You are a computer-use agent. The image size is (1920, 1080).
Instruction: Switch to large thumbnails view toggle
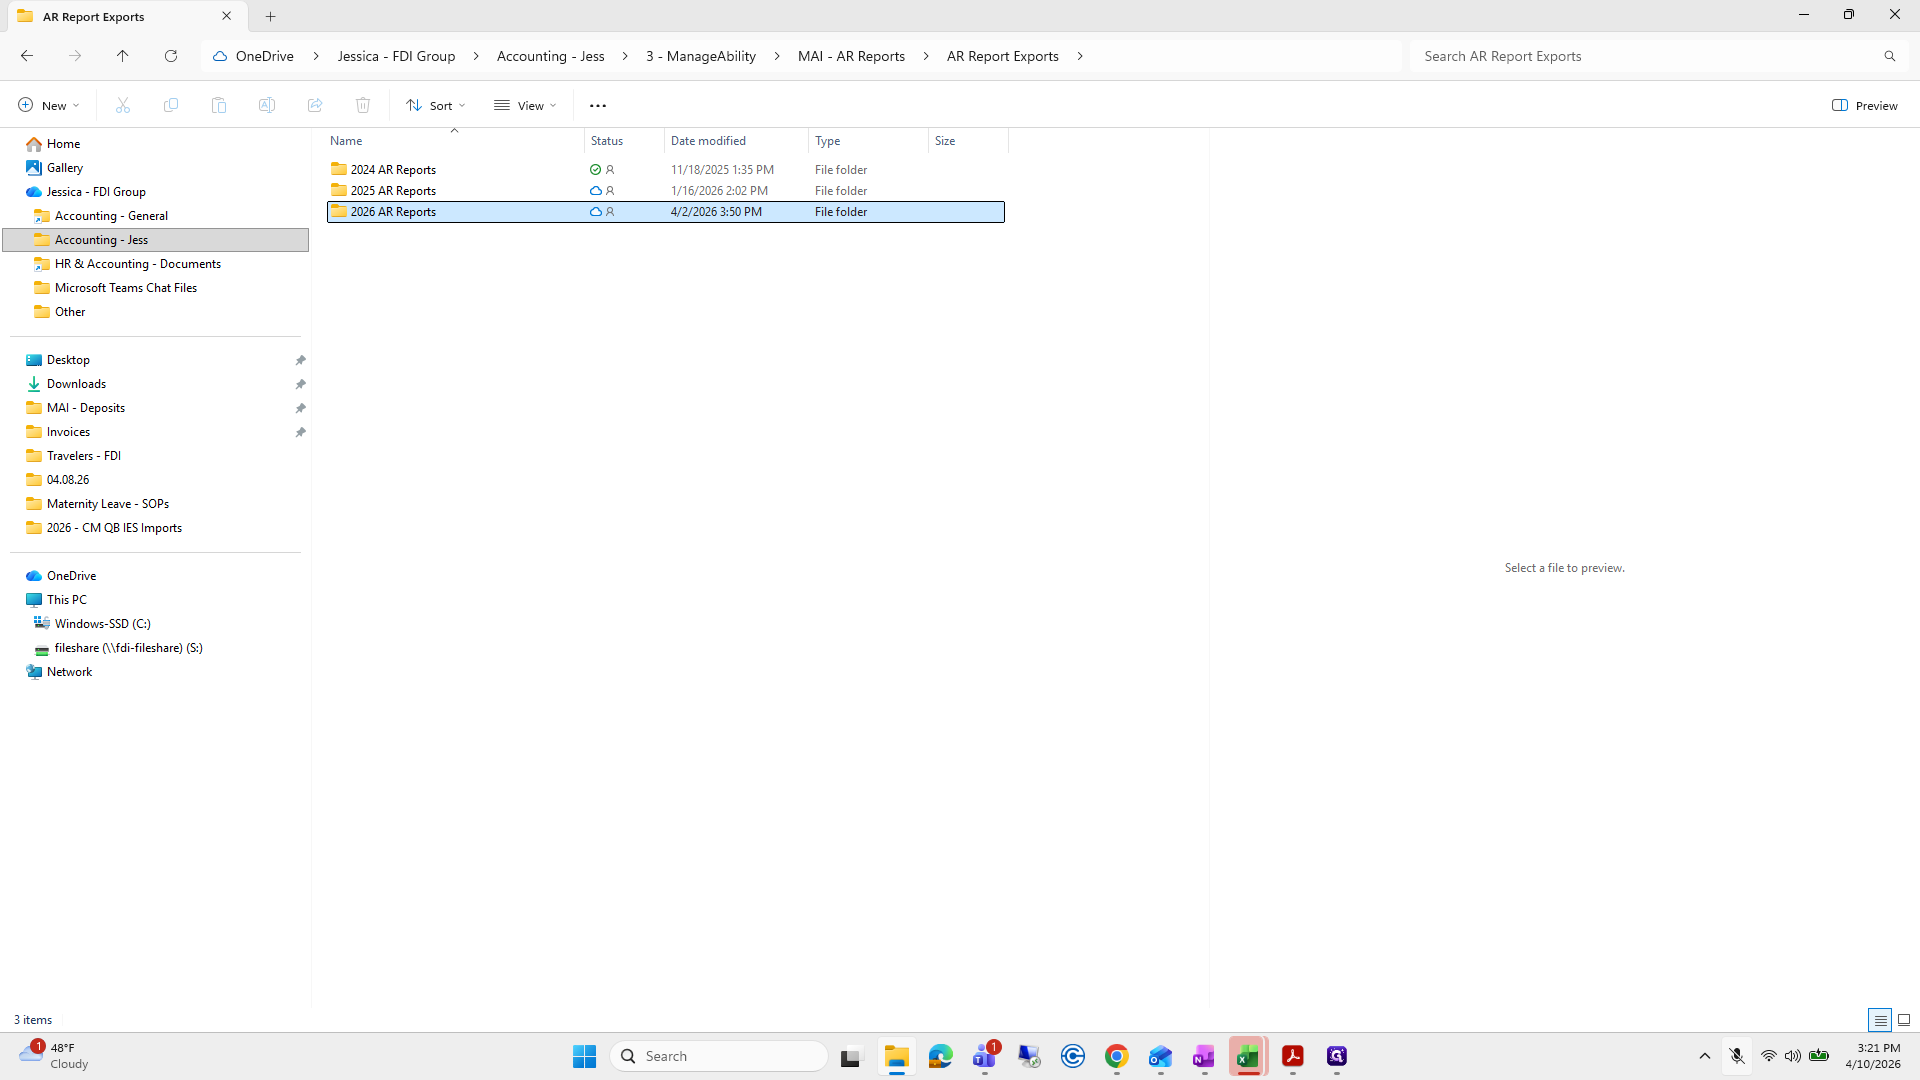tap(1904, 1020)
